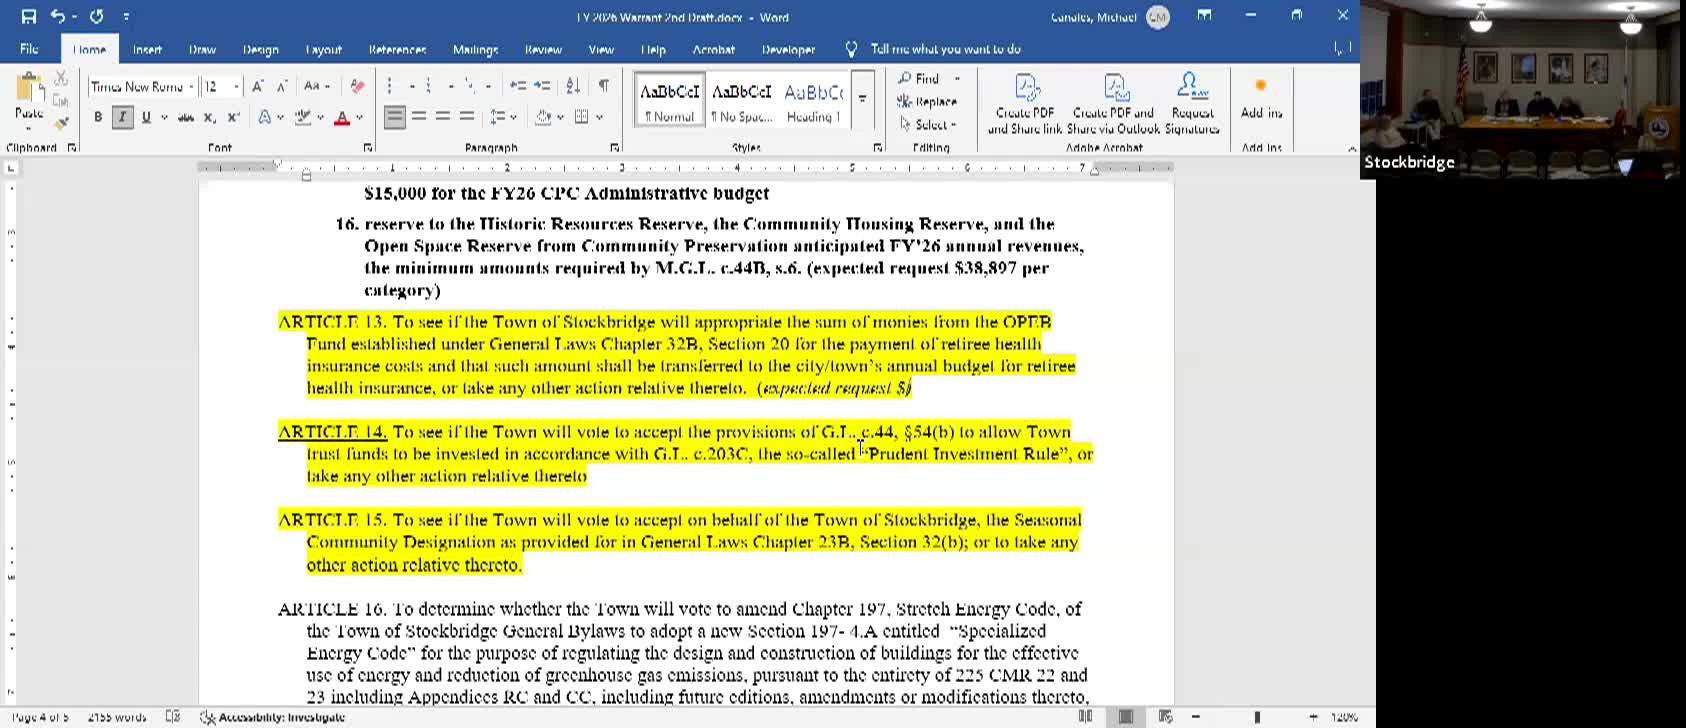The height and width of the screenshot is (728, 1686).
Task: Undo the last action
Action: click(x=59, y=16)
